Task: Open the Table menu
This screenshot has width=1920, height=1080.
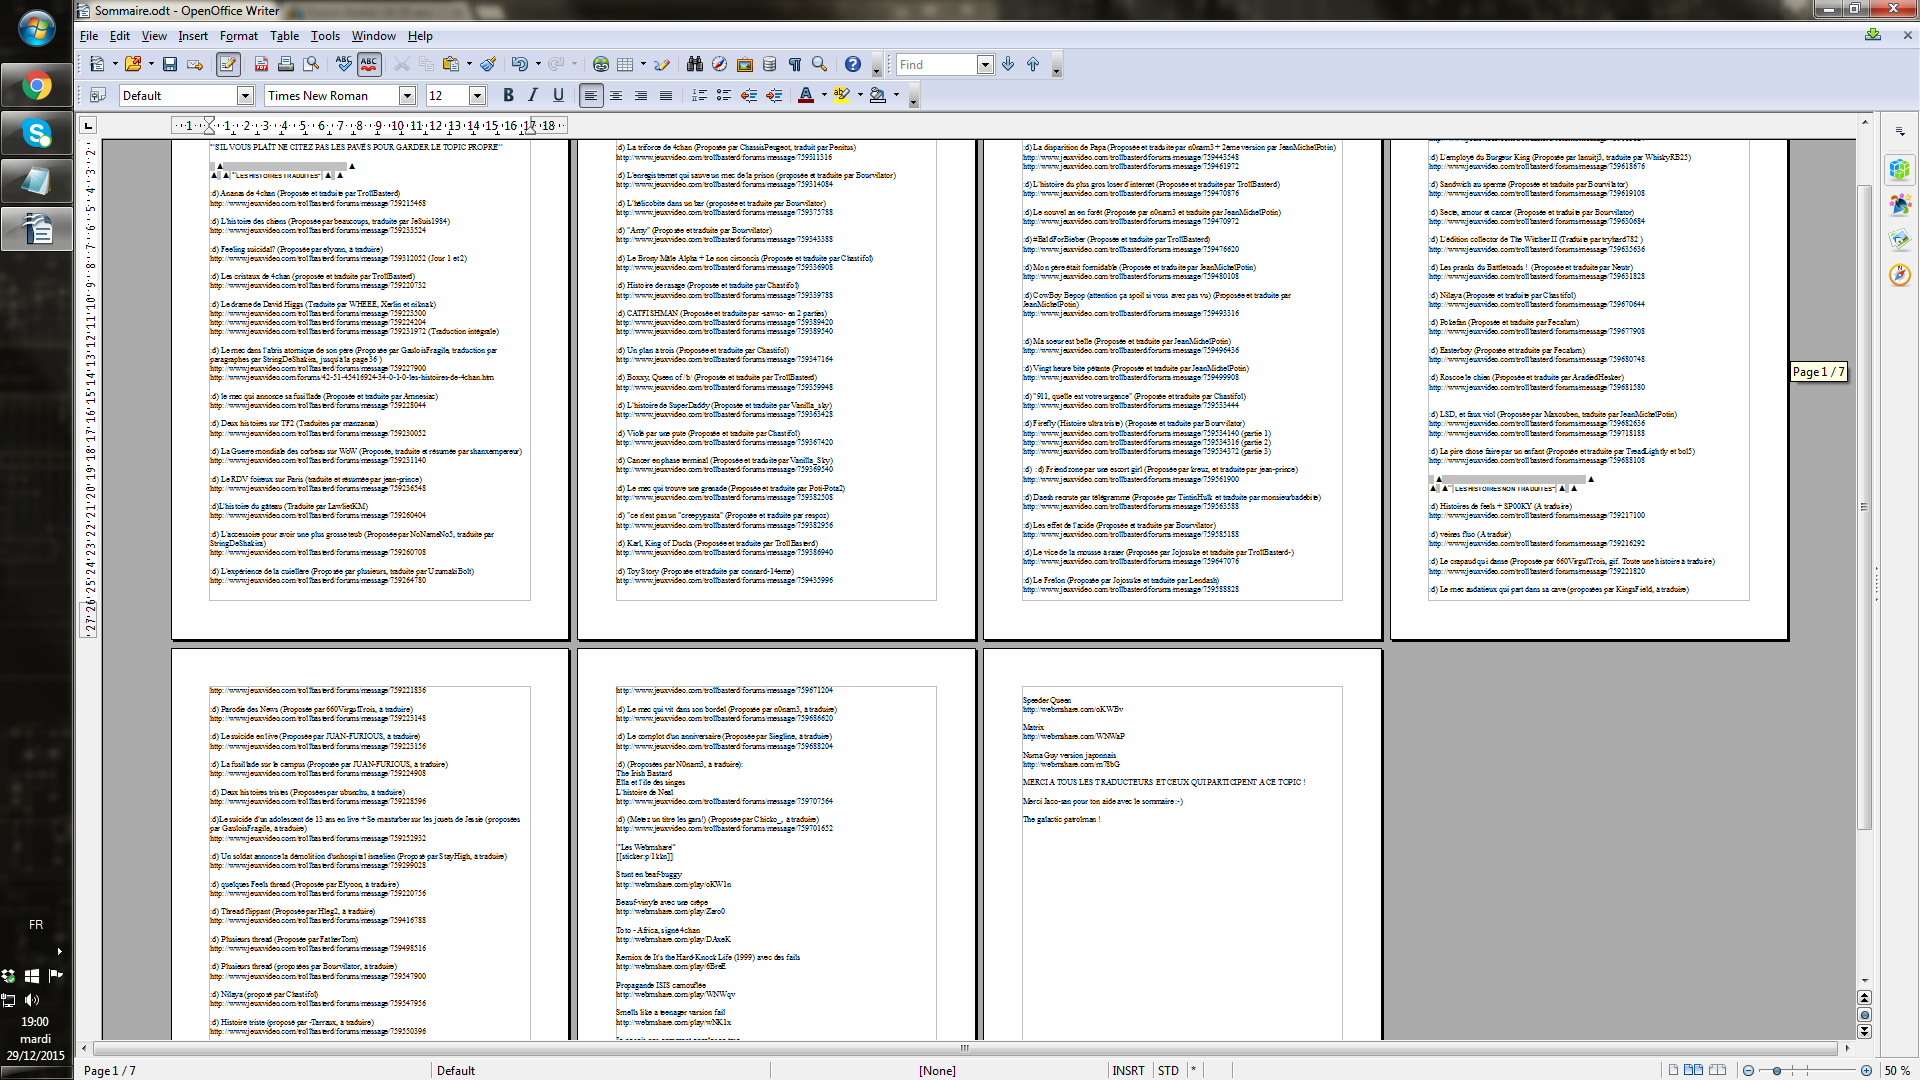Action: coord(284,36)
